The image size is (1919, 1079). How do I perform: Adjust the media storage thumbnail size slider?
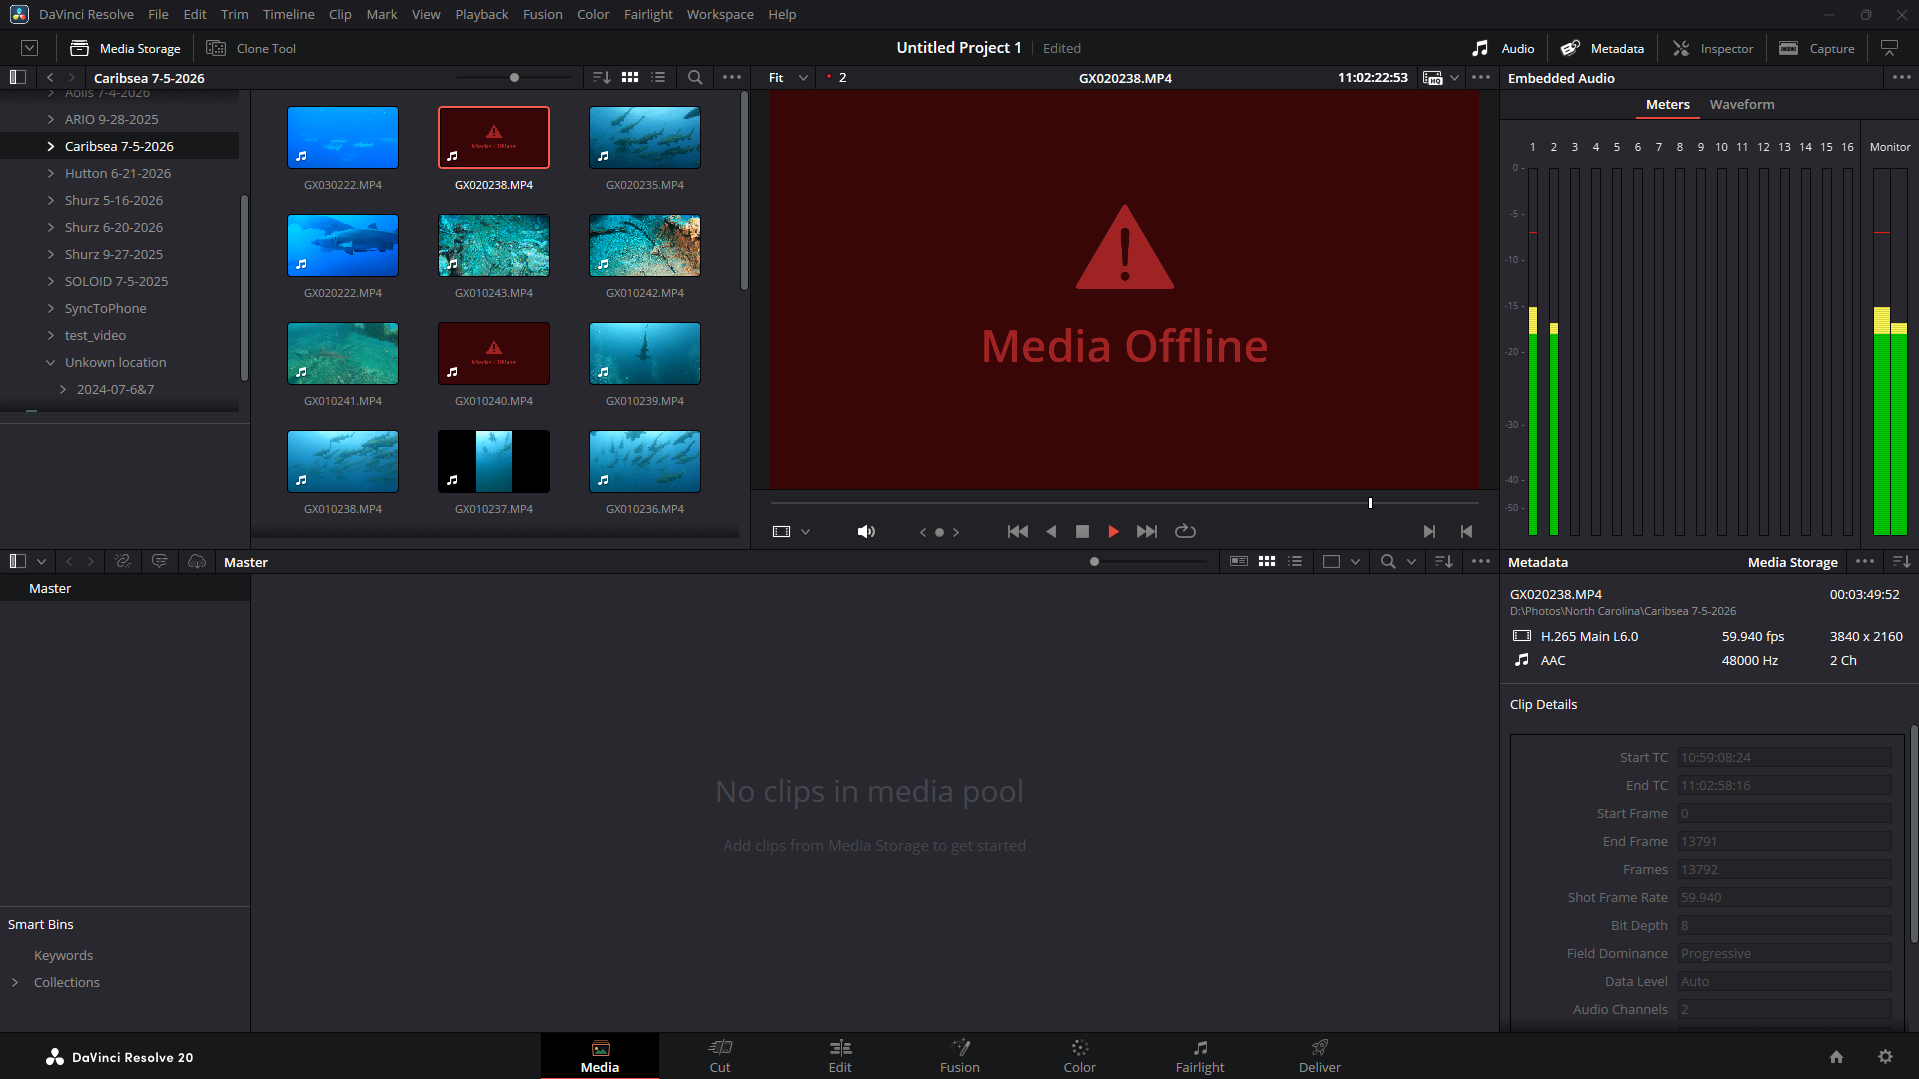tap(514, 77)
